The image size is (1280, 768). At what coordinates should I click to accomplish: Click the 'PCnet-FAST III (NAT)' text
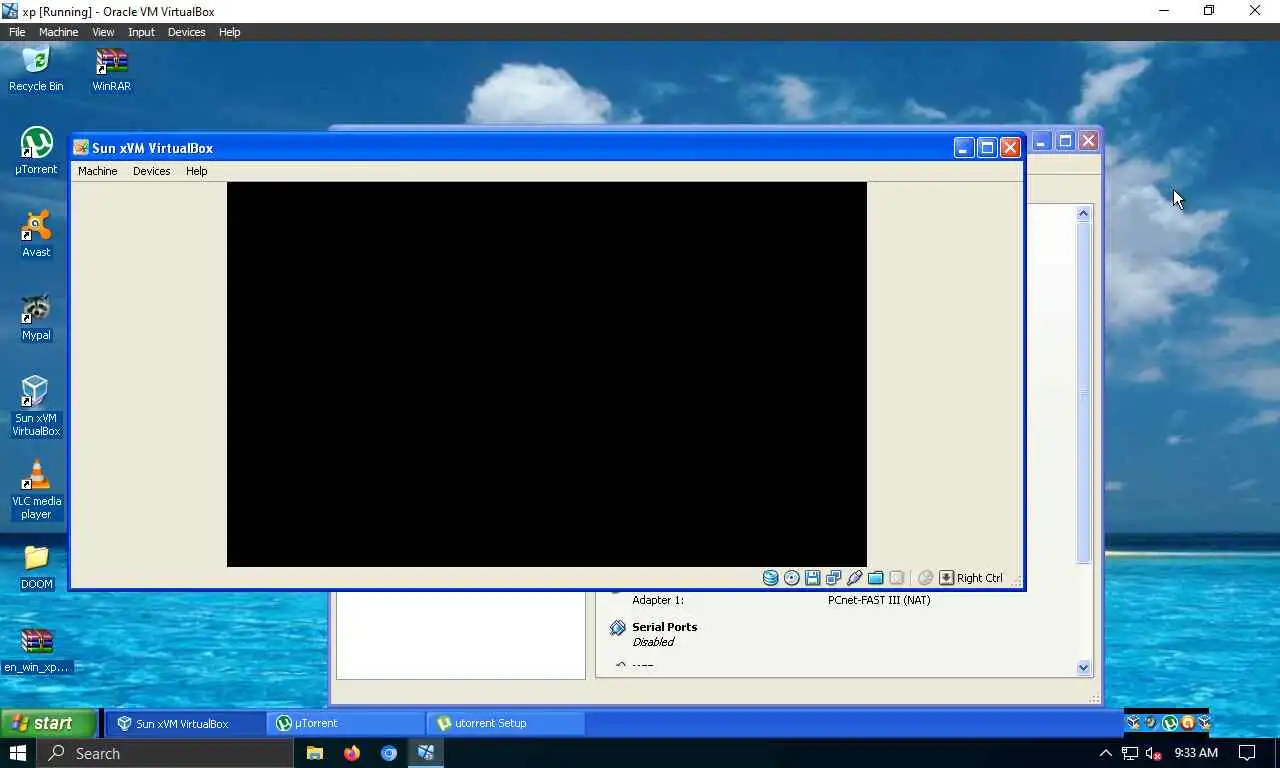point(879,600)
